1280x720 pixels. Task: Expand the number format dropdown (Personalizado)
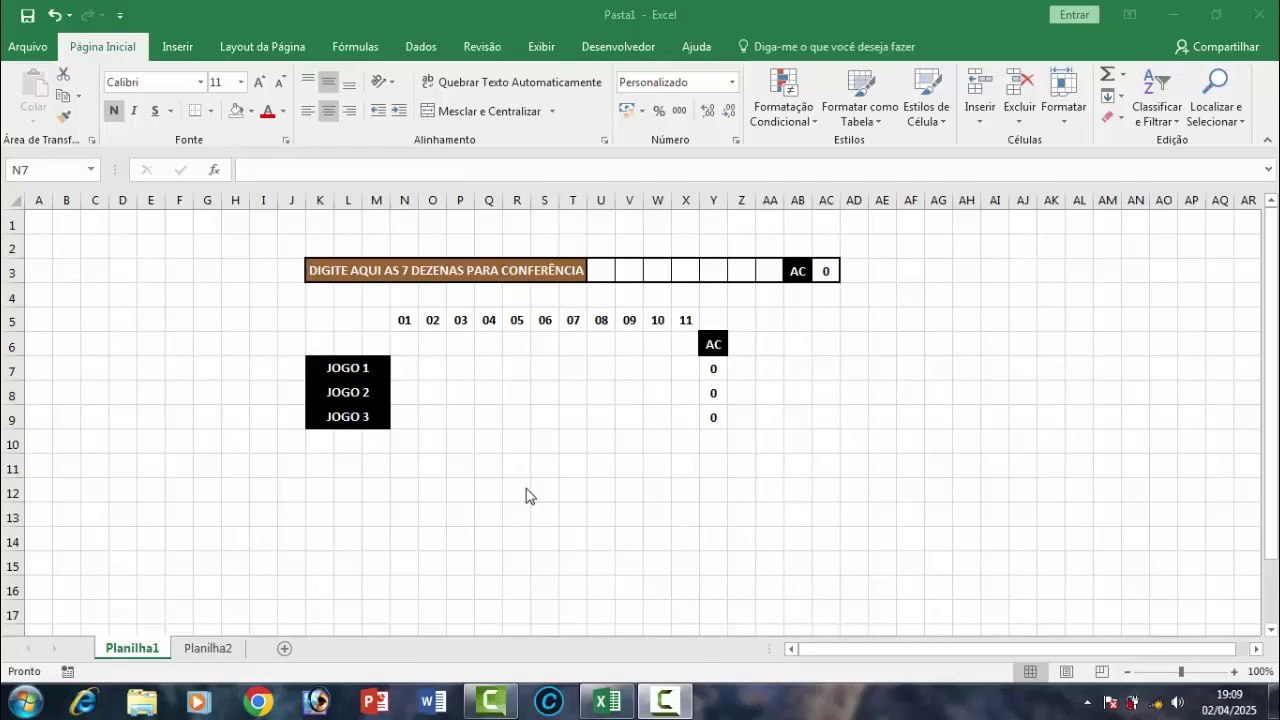click(x=732, y=82)
